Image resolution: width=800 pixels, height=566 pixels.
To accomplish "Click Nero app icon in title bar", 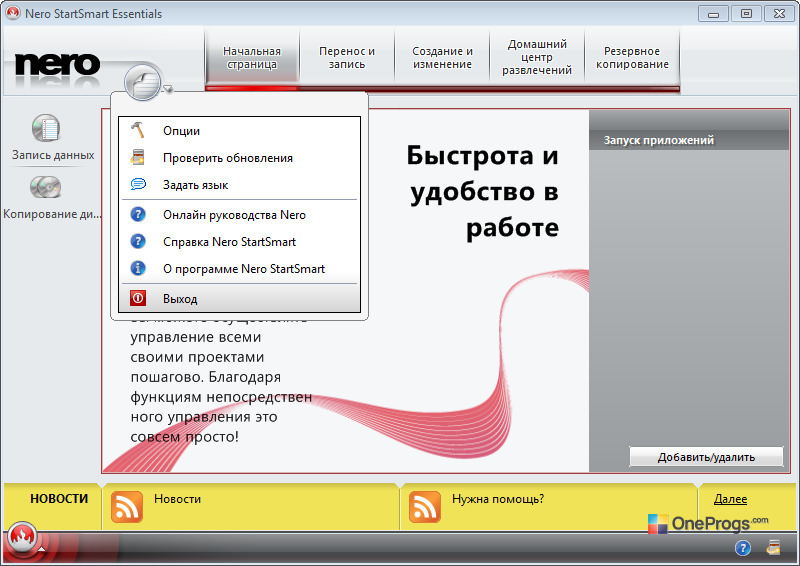I will [x=13, y=13].
